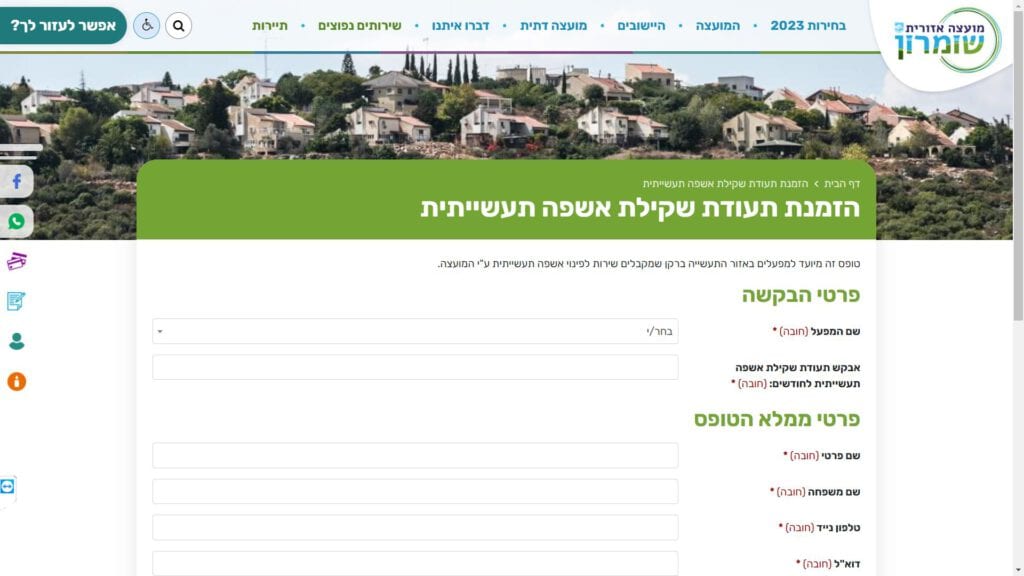This screenshot has height=576, width=1024.
Task: Open the בחירות 2023 menu item
Action: 807,26
